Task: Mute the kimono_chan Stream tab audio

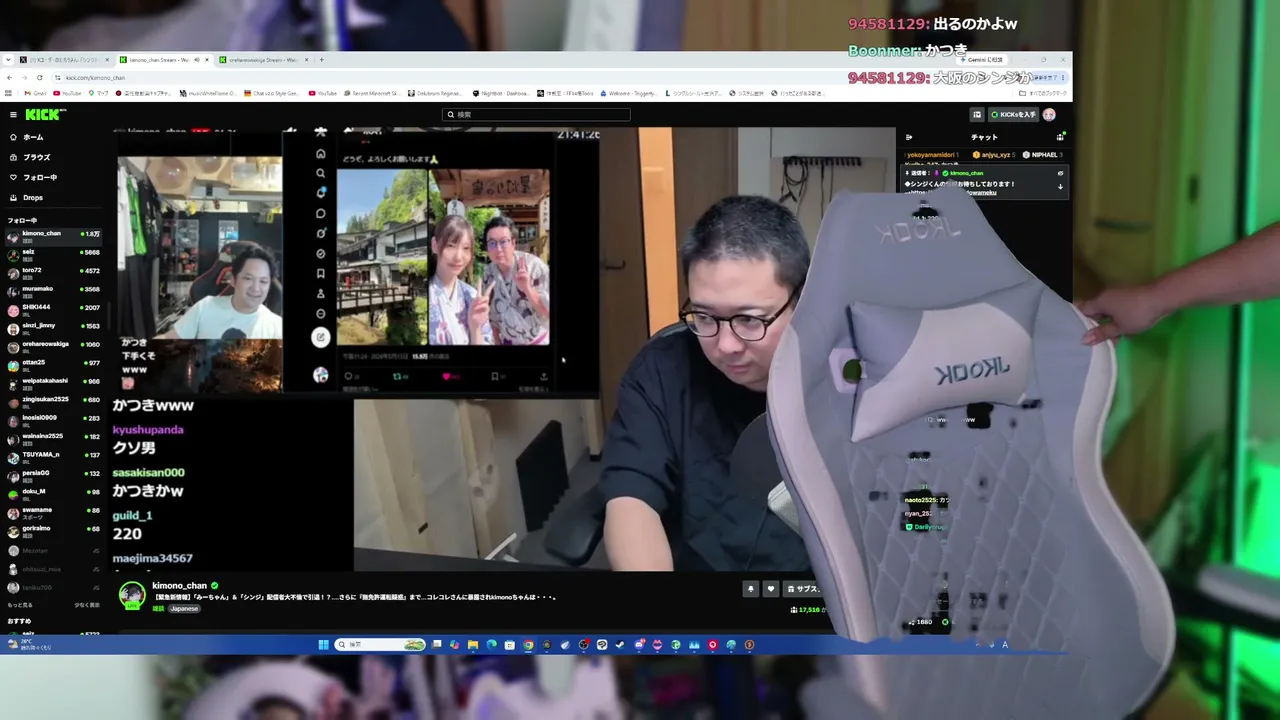Action: pos(197,60)
